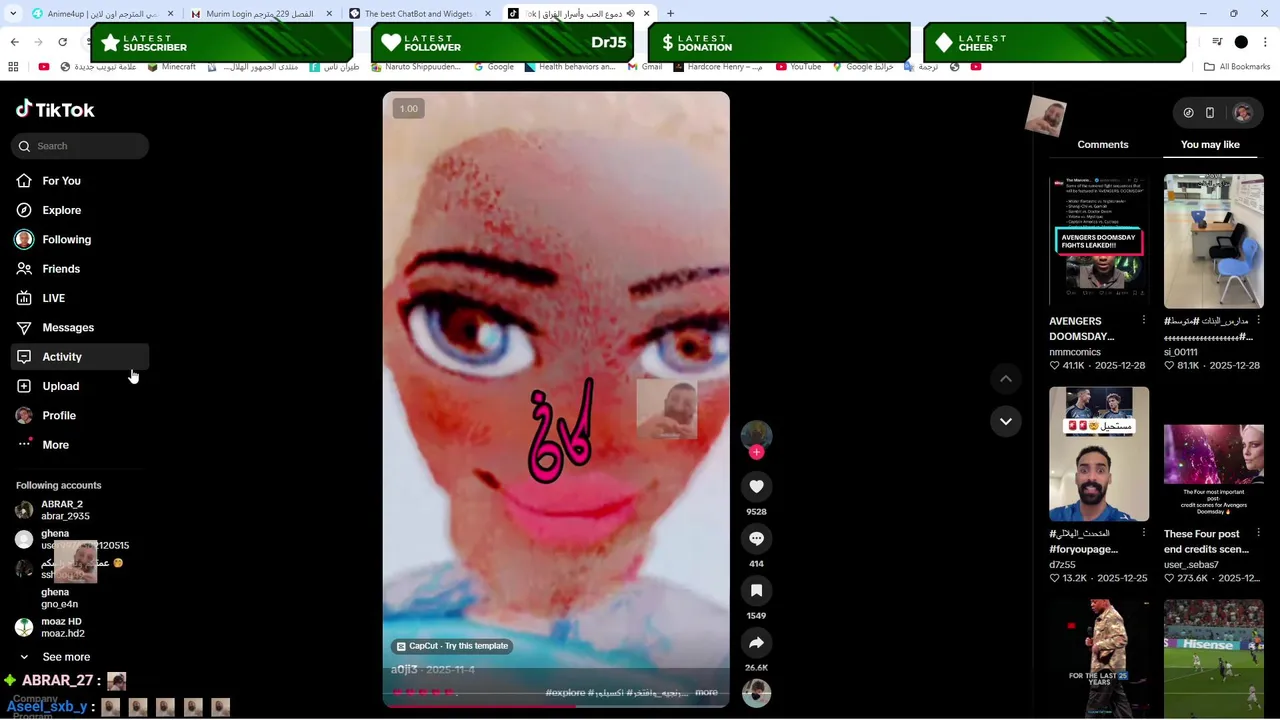Open the Friends page

click(x=80, y=269)
